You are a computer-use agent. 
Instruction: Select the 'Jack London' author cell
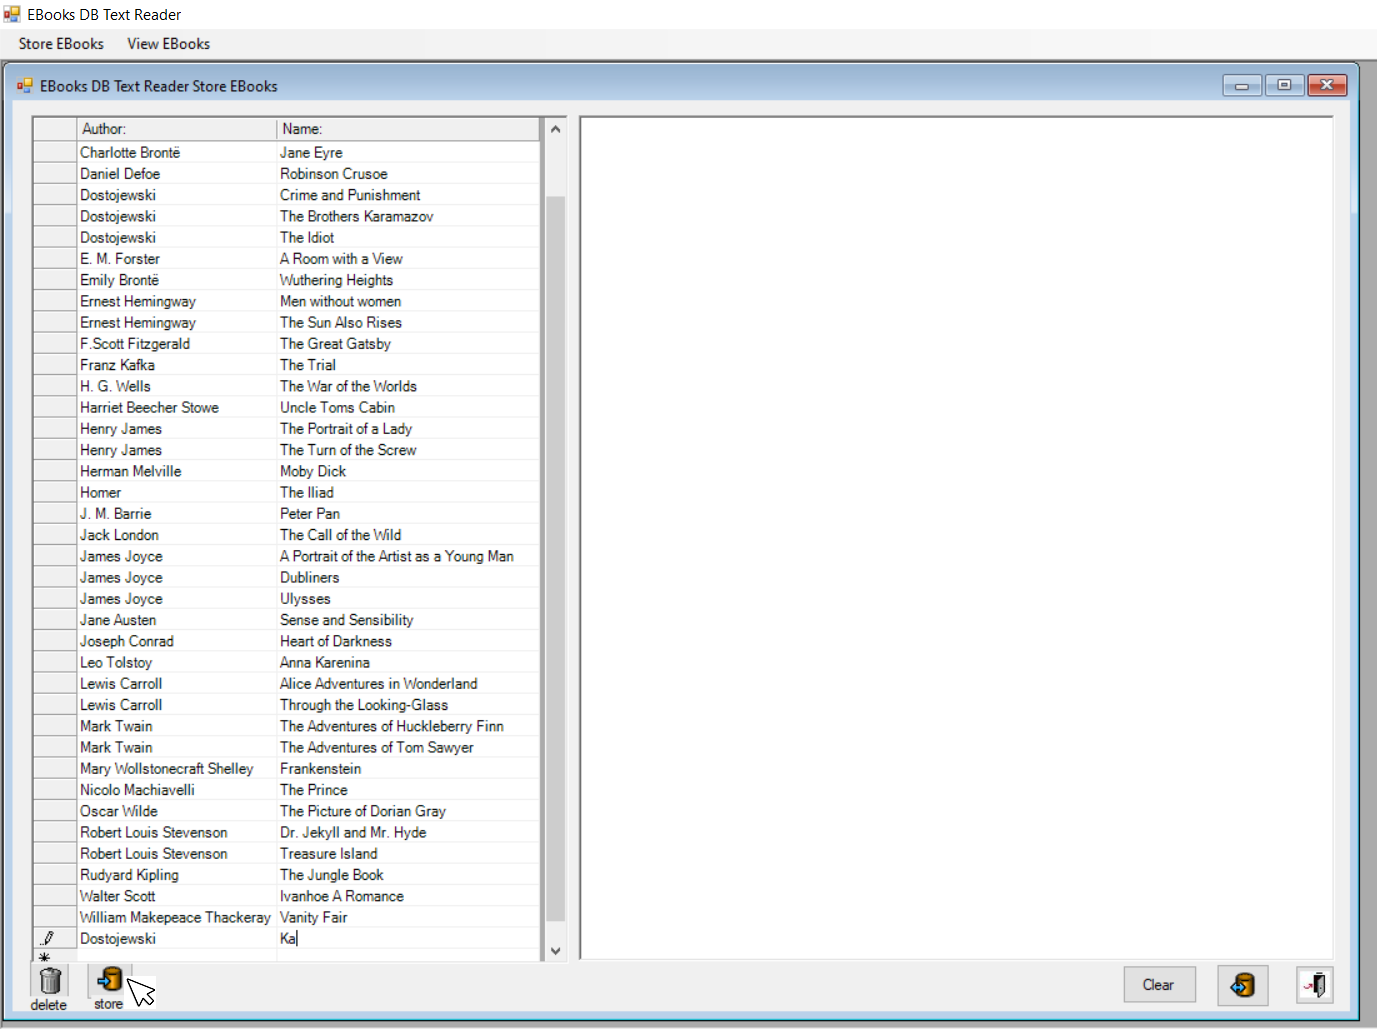(x=177, y=535)
